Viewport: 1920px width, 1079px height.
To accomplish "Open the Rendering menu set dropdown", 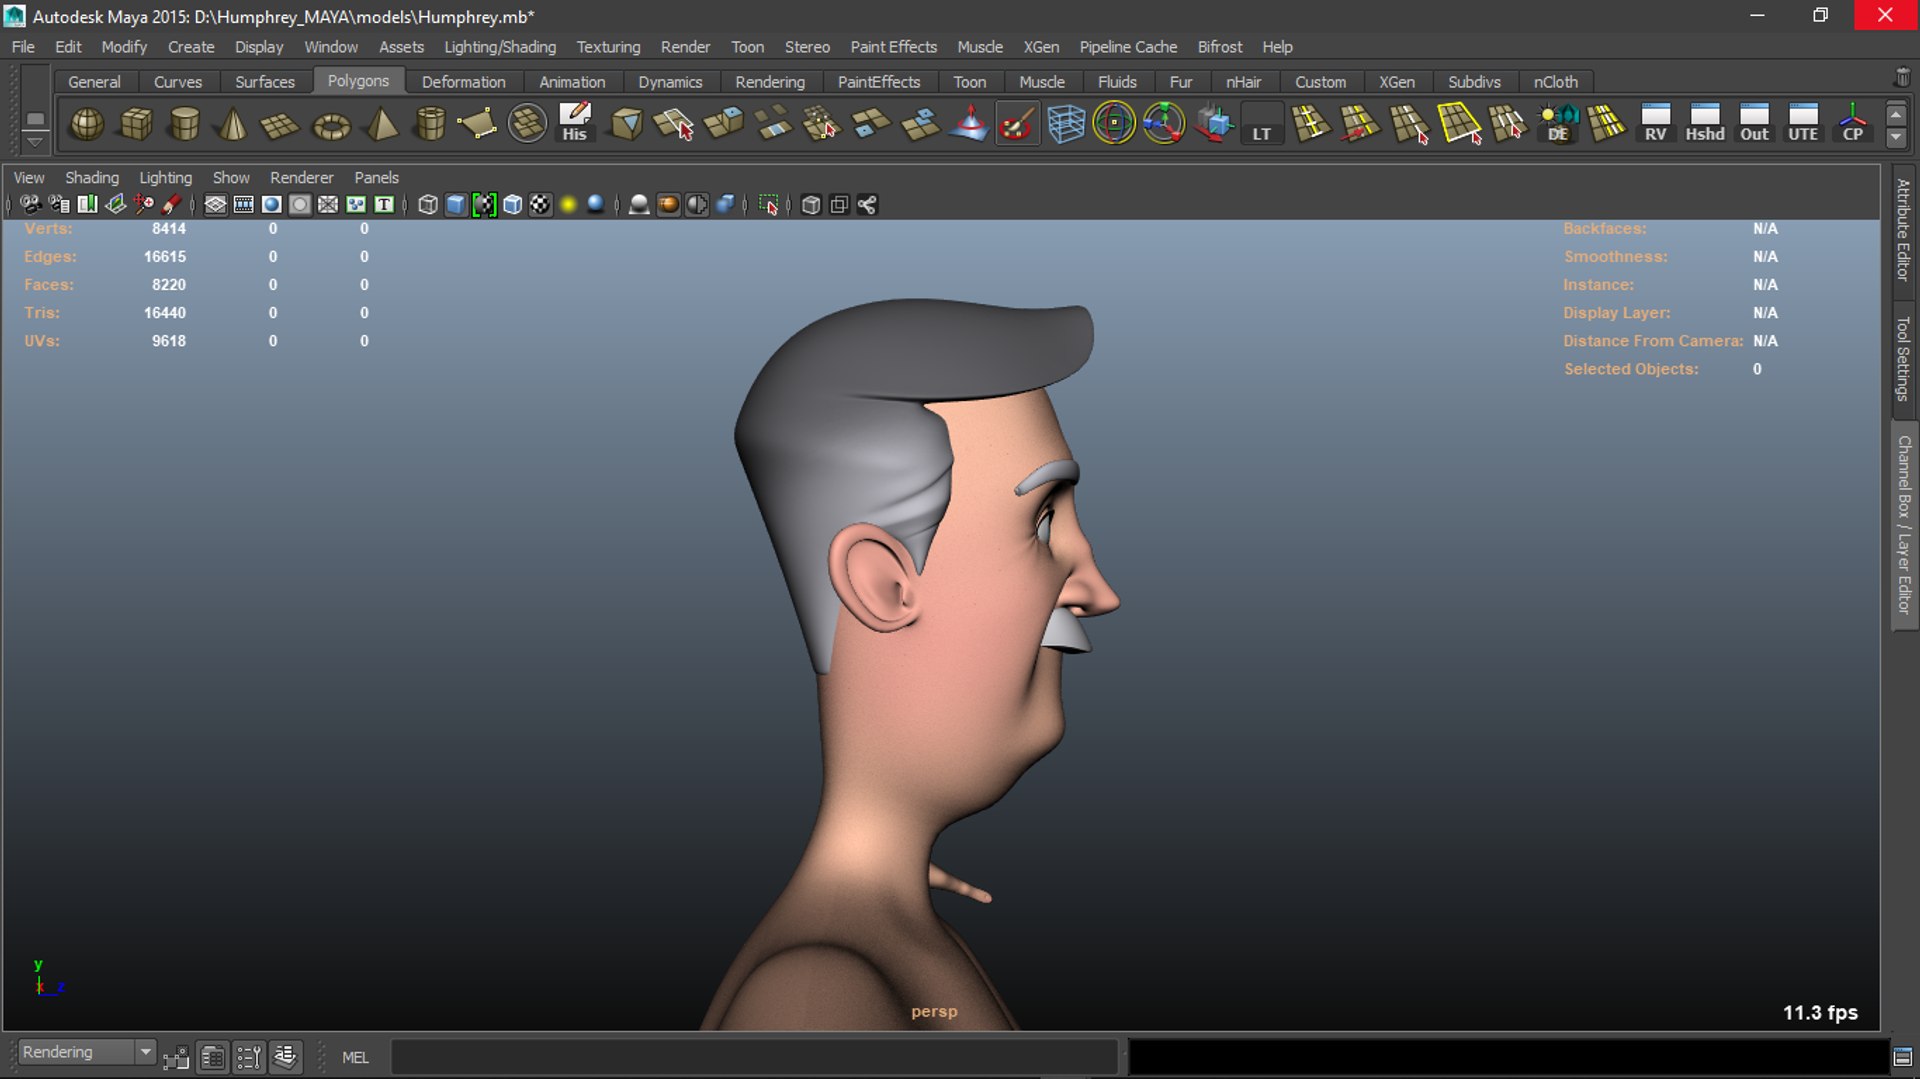I will coord(87,1052).
